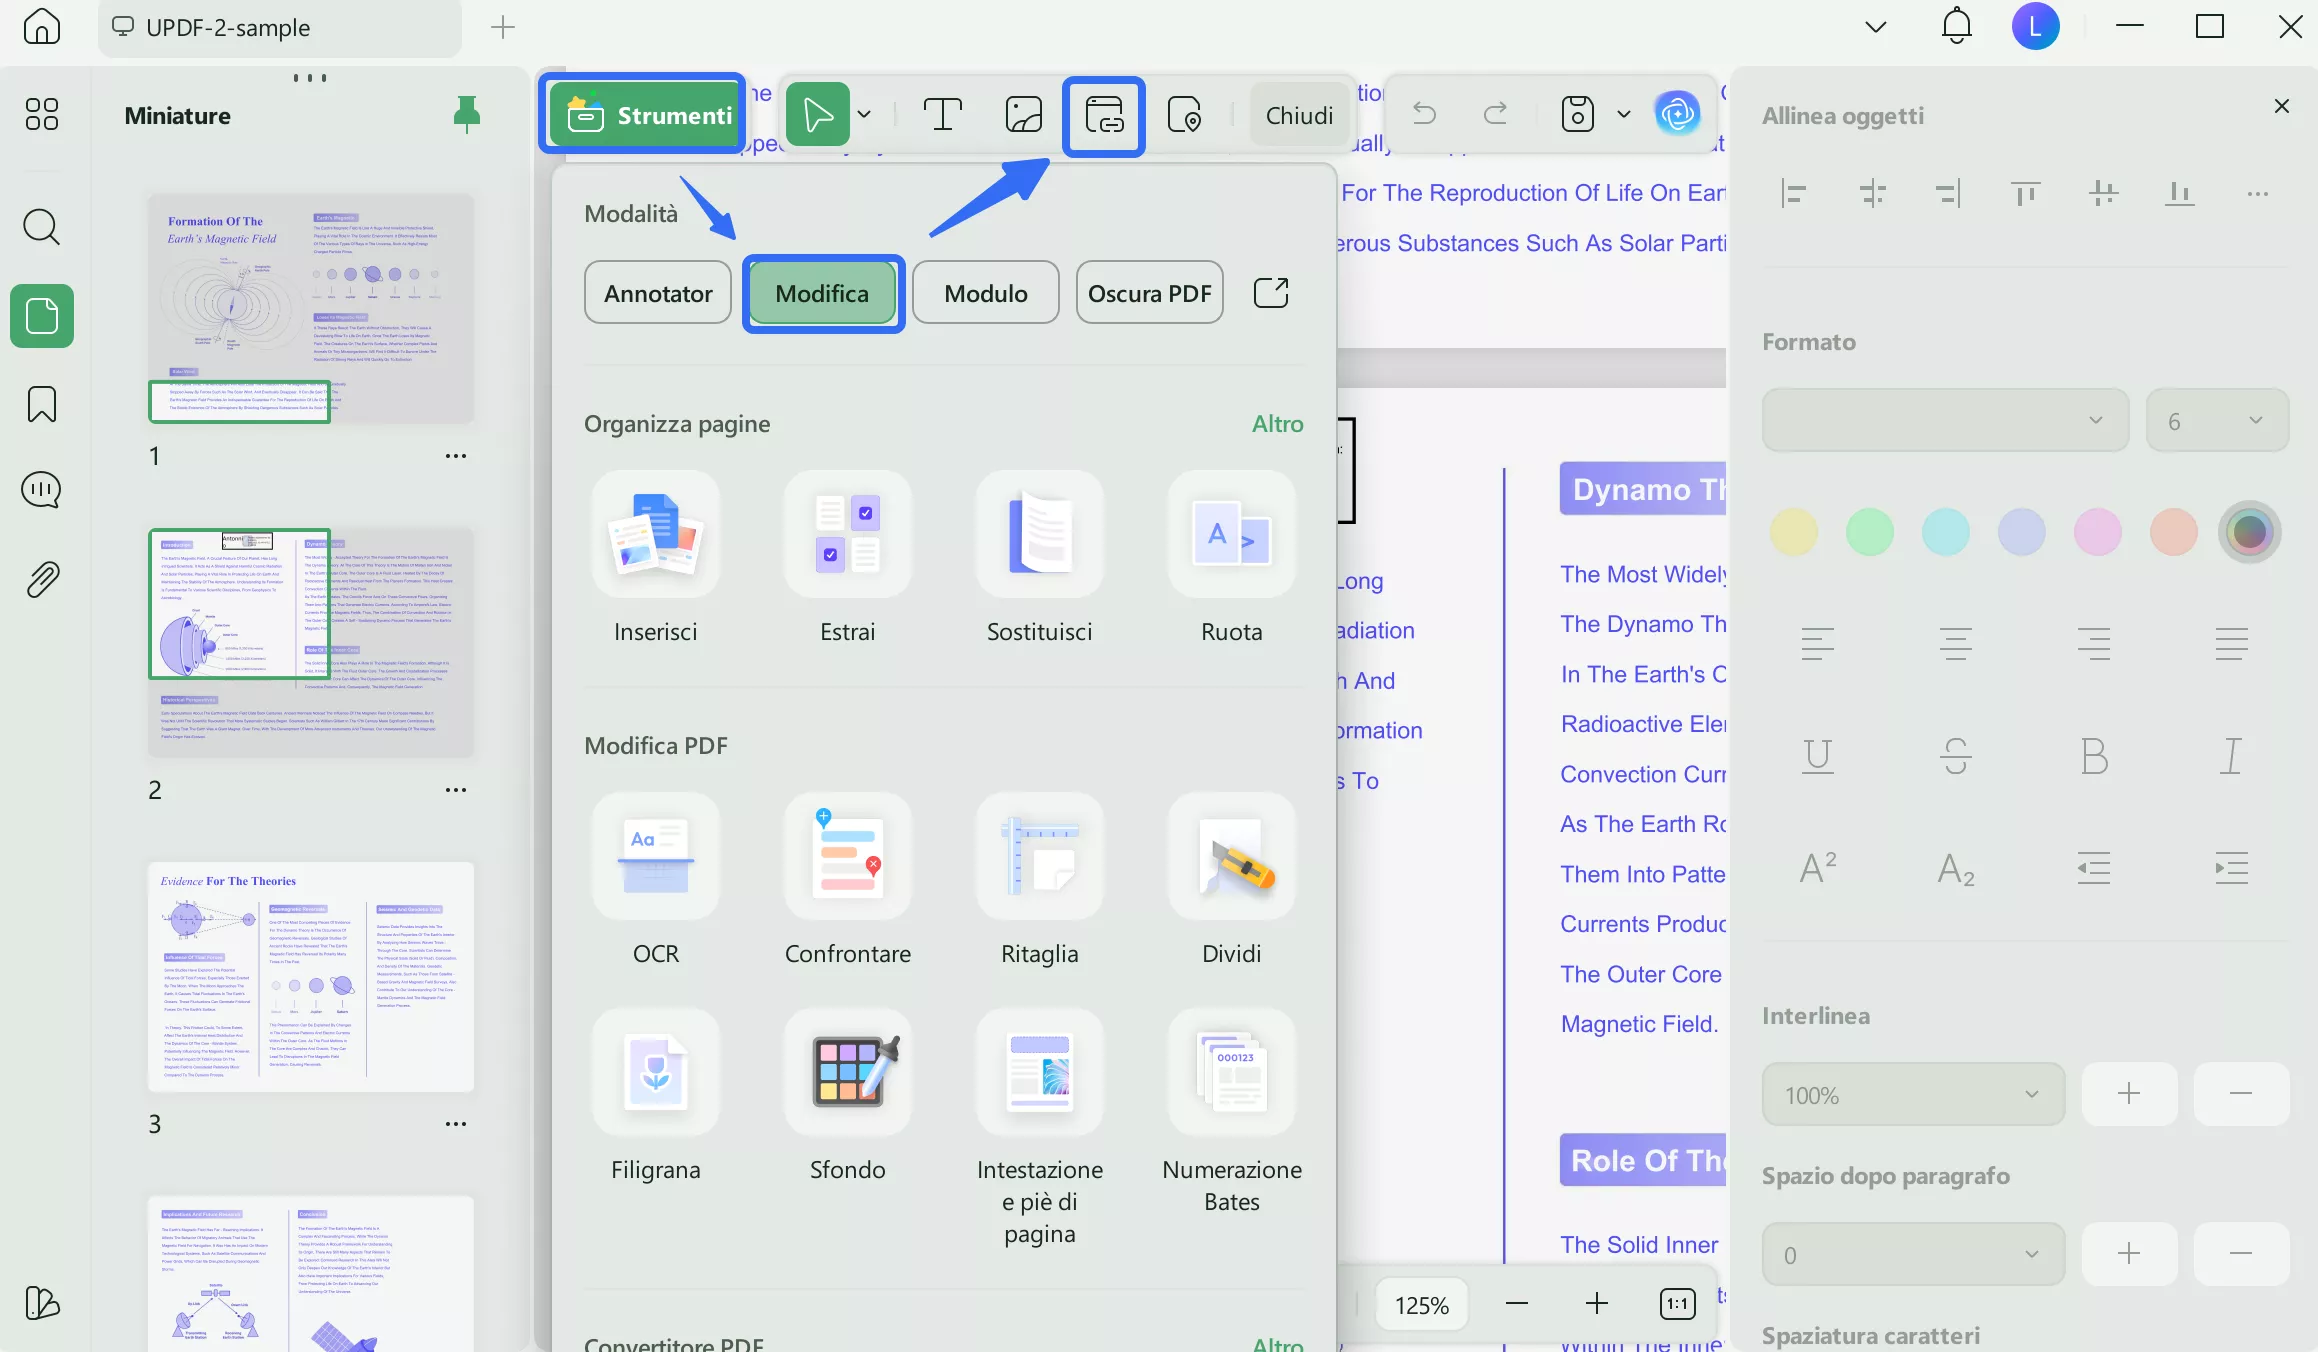Screen dimensions: 2318x1352
Task: Switch to Annotator mode
Action: [657, 292]
